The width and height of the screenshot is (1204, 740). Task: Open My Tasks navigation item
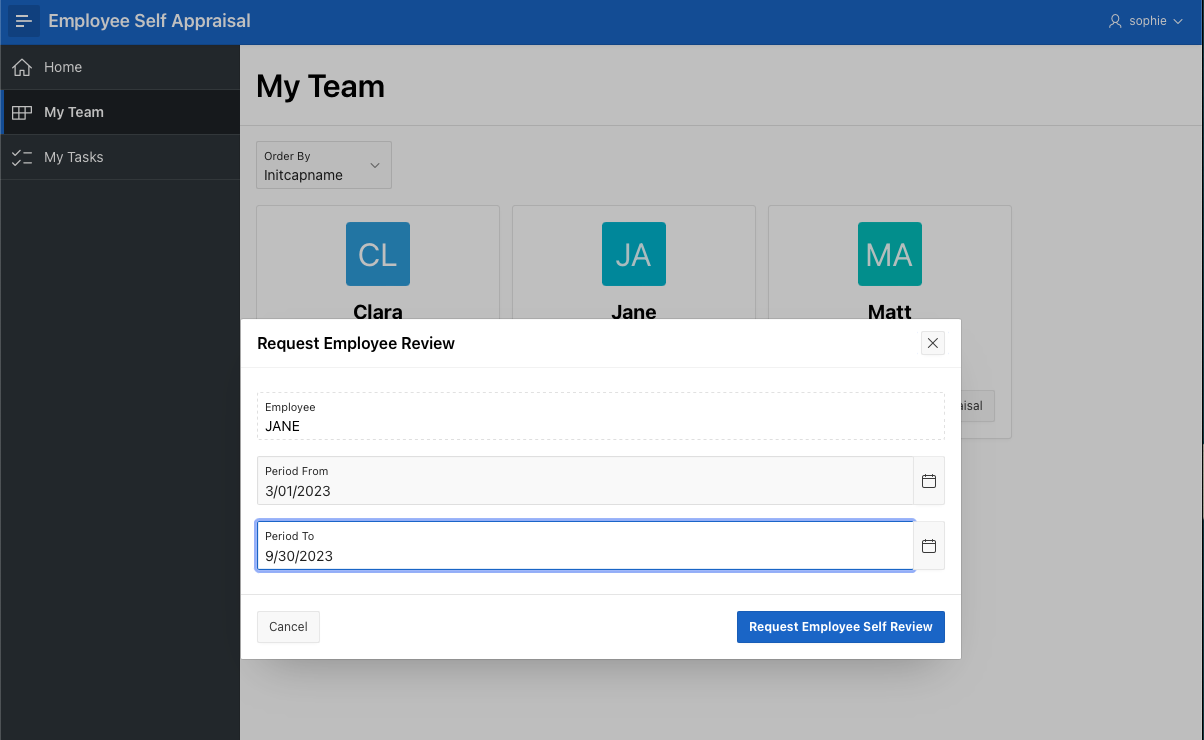74,157
